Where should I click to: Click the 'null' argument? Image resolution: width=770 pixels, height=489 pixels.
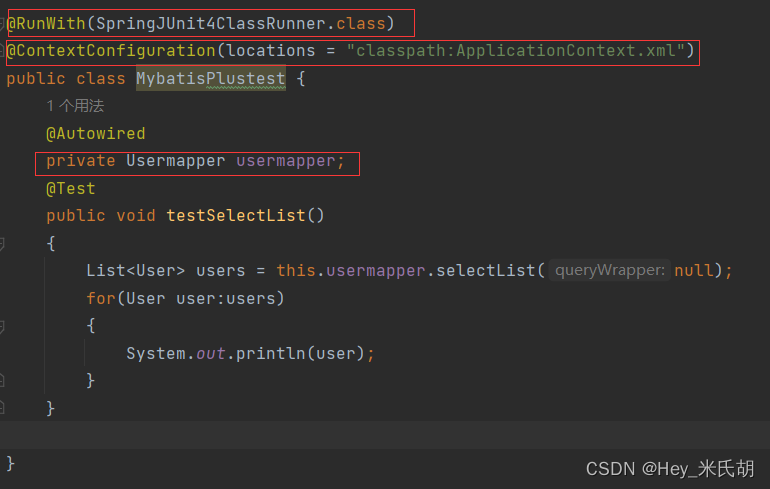coord(693,271)
